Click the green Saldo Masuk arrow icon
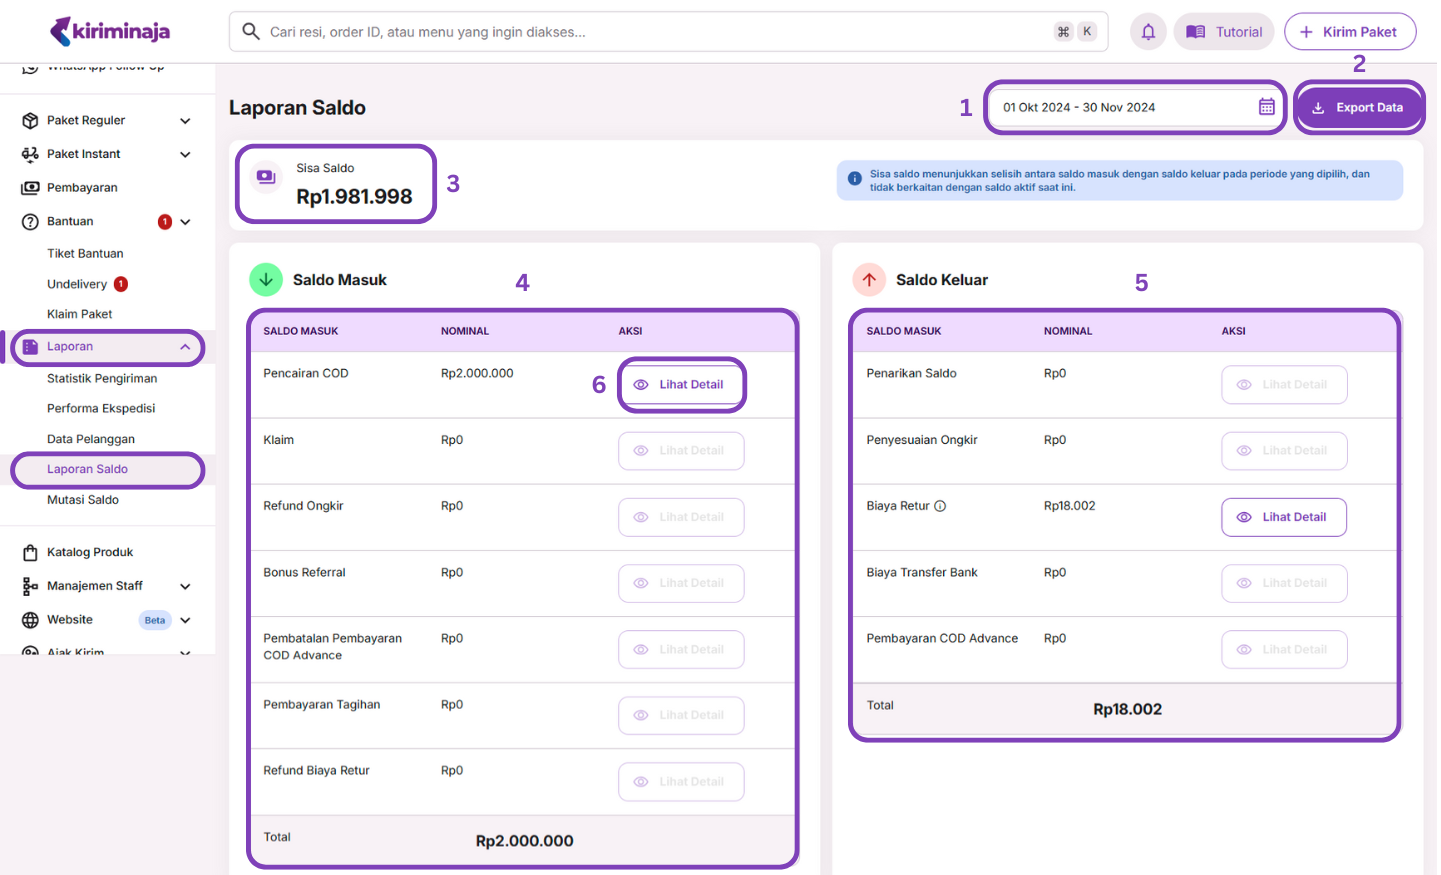The width and height of the screenshot is (1441, 875). click(x=266, y=280)
